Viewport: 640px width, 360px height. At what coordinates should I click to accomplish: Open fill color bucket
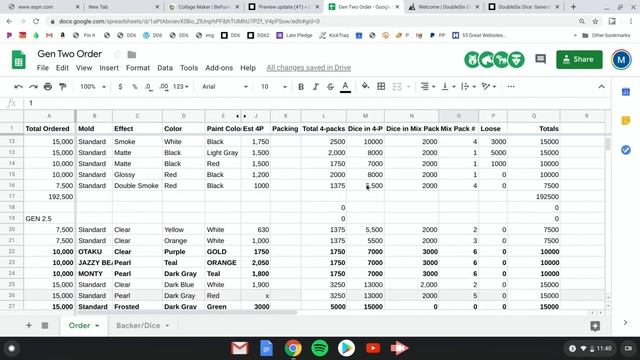point(365,86)
